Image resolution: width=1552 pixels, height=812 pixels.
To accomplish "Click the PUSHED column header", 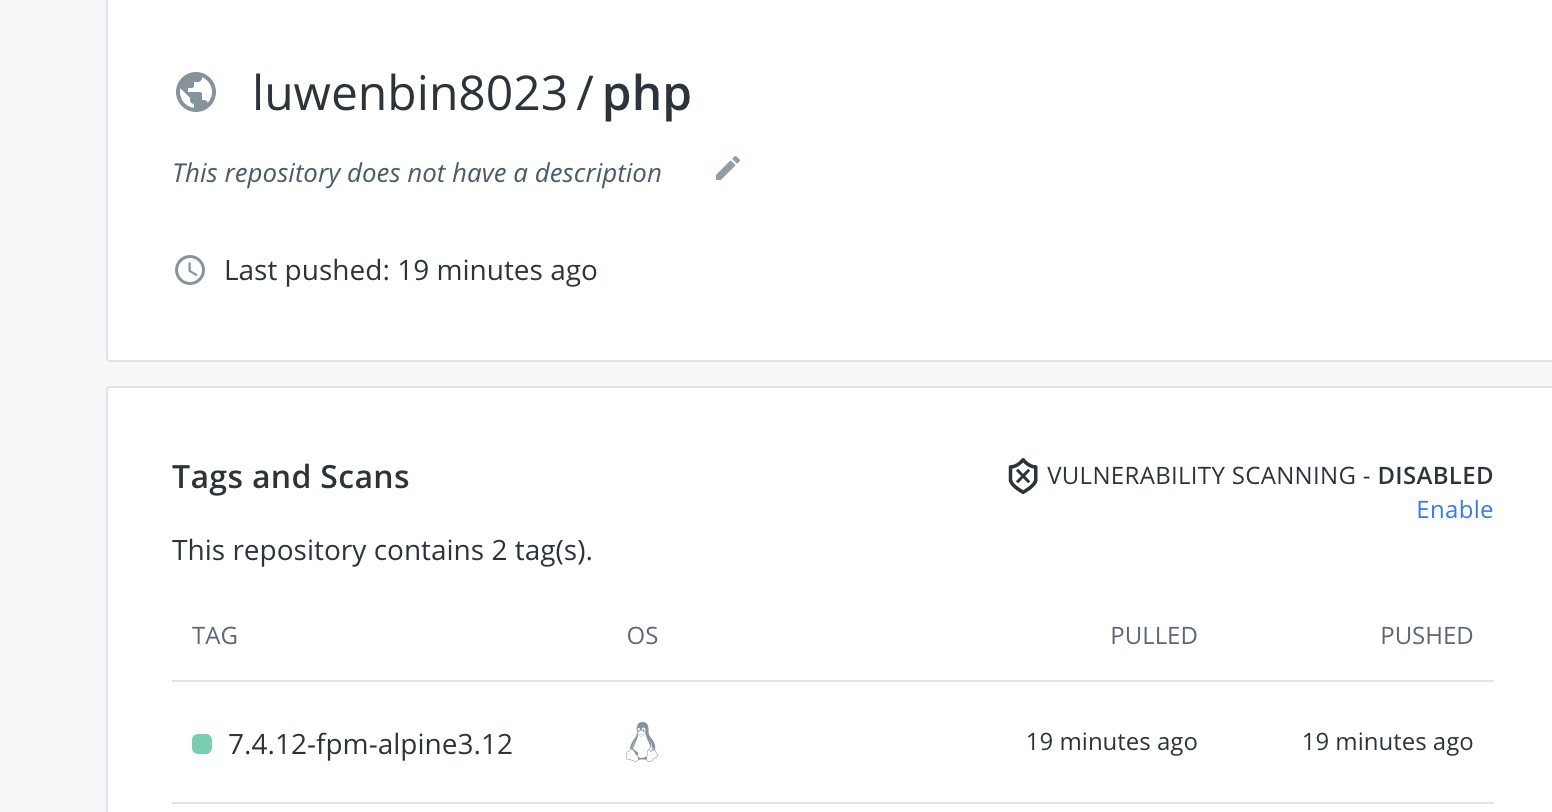I will pyautogui.click(x=1426, y=636).
